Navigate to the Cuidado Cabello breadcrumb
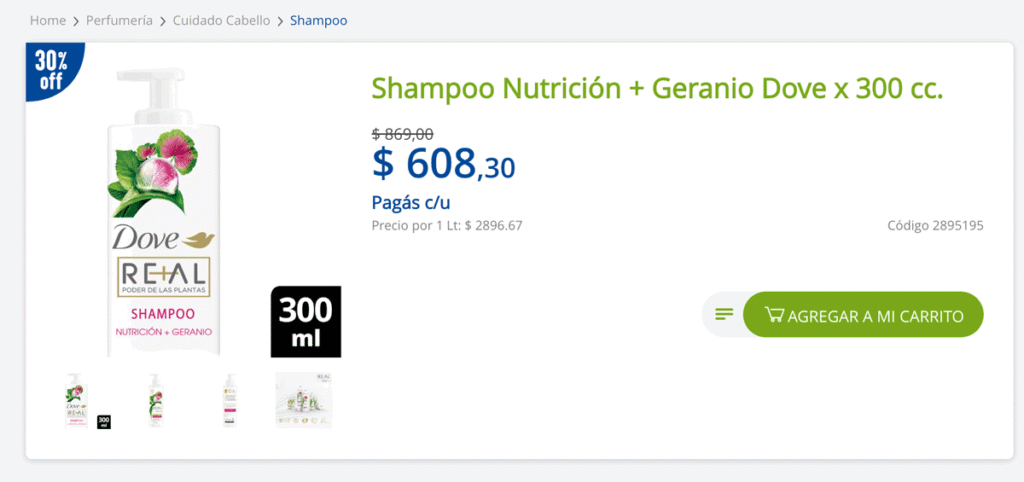The width and height of the screenshot is (1024, 482). pos(221,20)
